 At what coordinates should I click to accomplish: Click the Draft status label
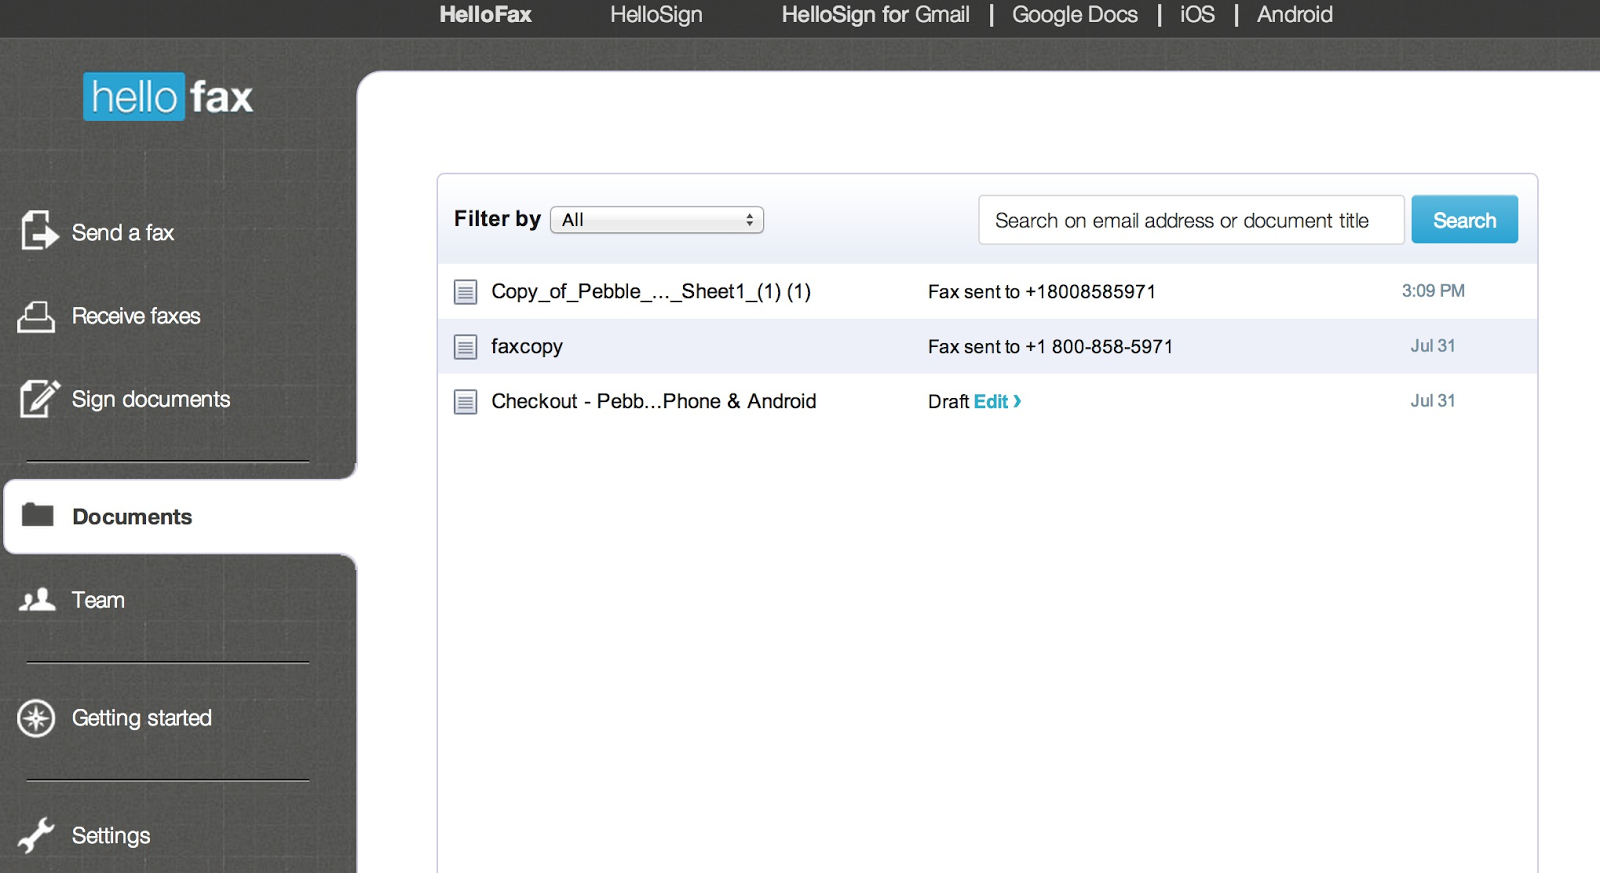[948, 401]
